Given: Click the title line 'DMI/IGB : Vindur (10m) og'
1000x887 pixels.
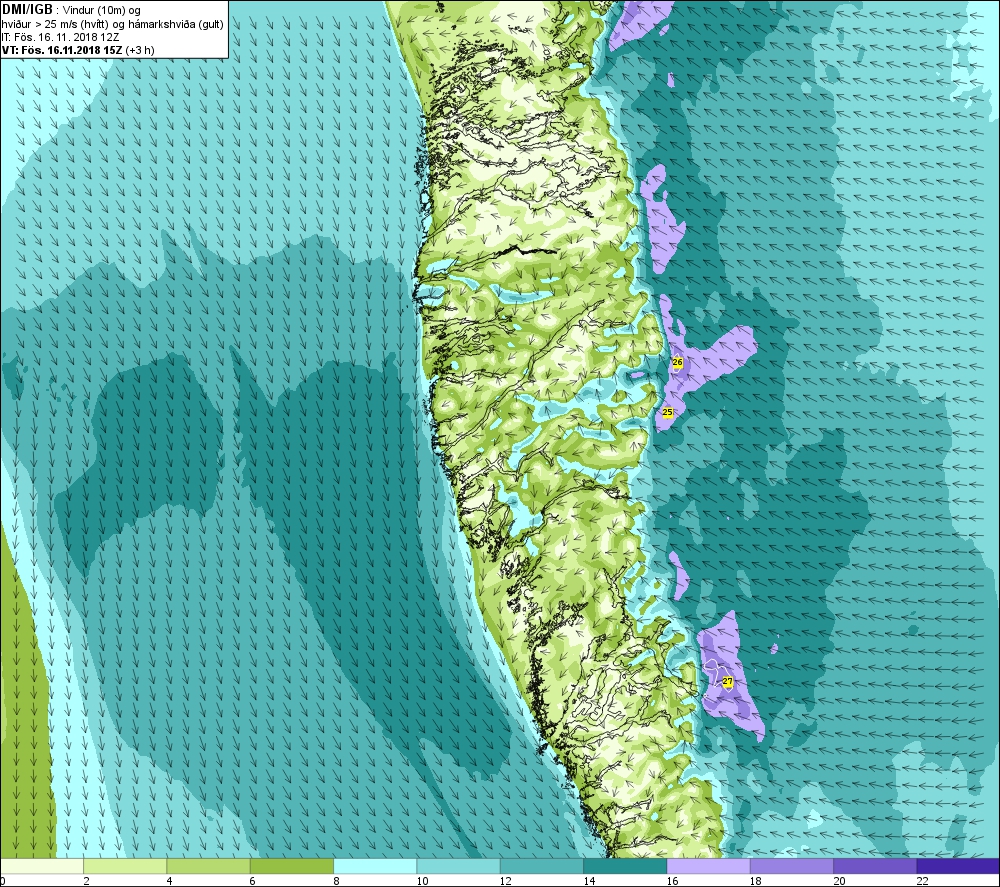Looking at the screenshot, I should (x=71, y=10).
